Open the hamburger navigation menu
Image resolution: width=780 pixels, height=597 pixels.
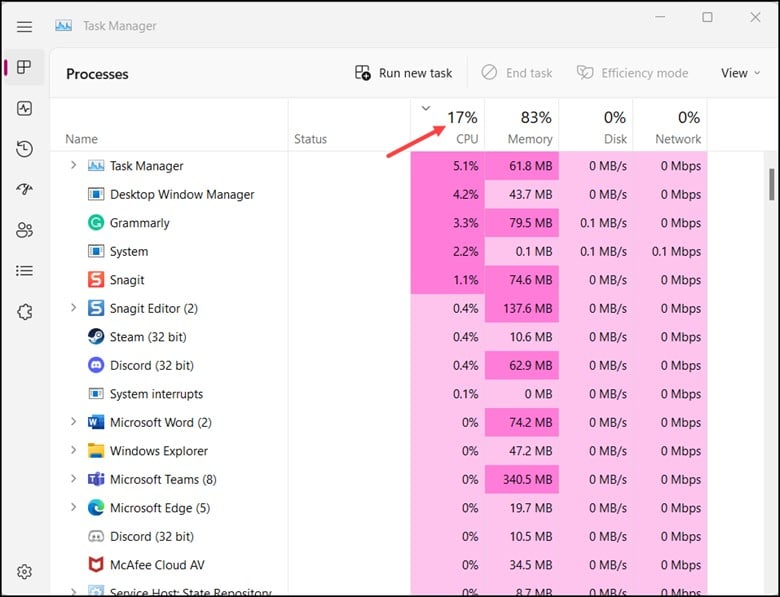pos(25,27)
